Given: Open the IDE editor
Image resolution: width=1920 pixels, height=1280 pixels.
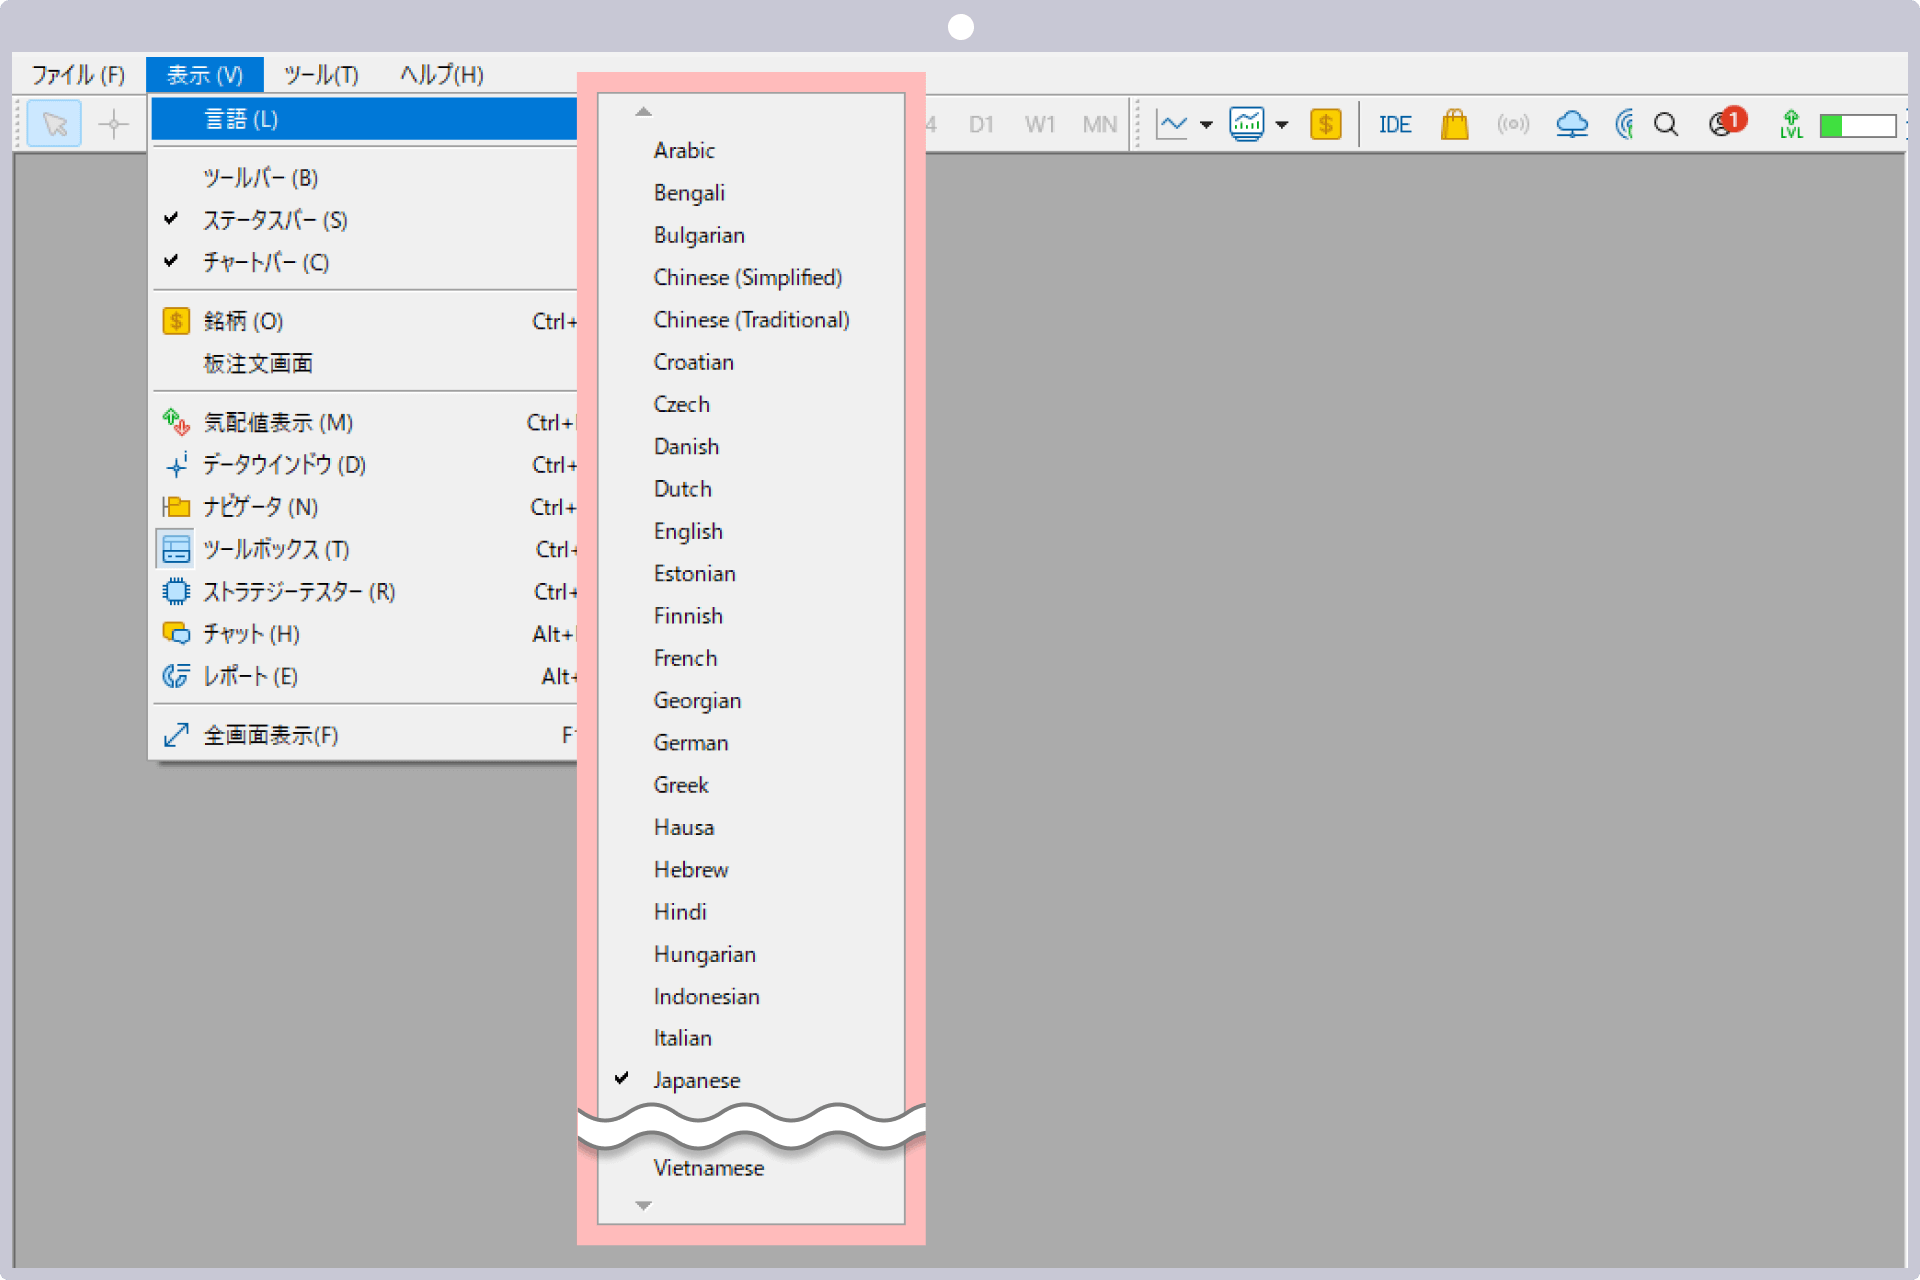Looking at the screenshot, I should (x=1395, y=125).
